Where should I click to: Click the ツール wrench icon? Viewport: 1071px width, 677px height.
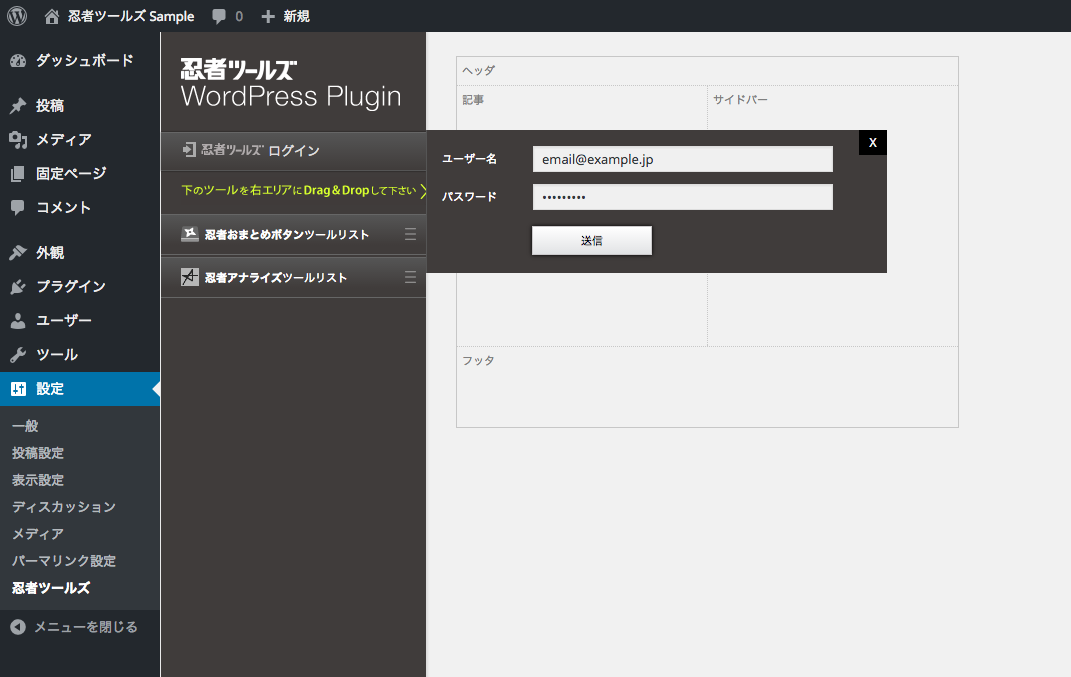coord(18,355)
